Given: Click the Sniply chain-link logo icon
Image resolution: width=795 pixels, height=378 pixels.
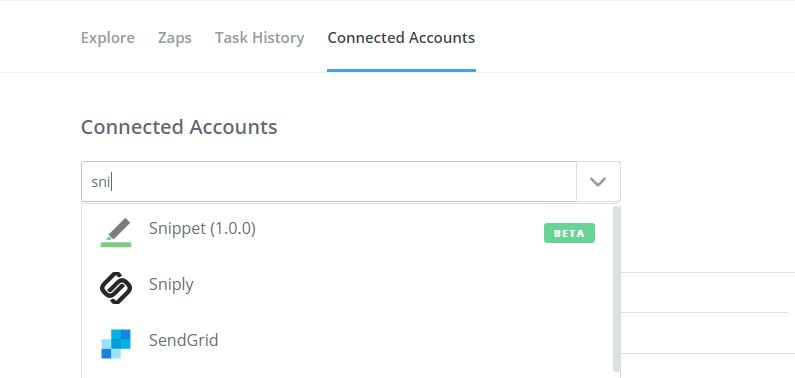Looking at the screenshot, I should click(116, 288).
